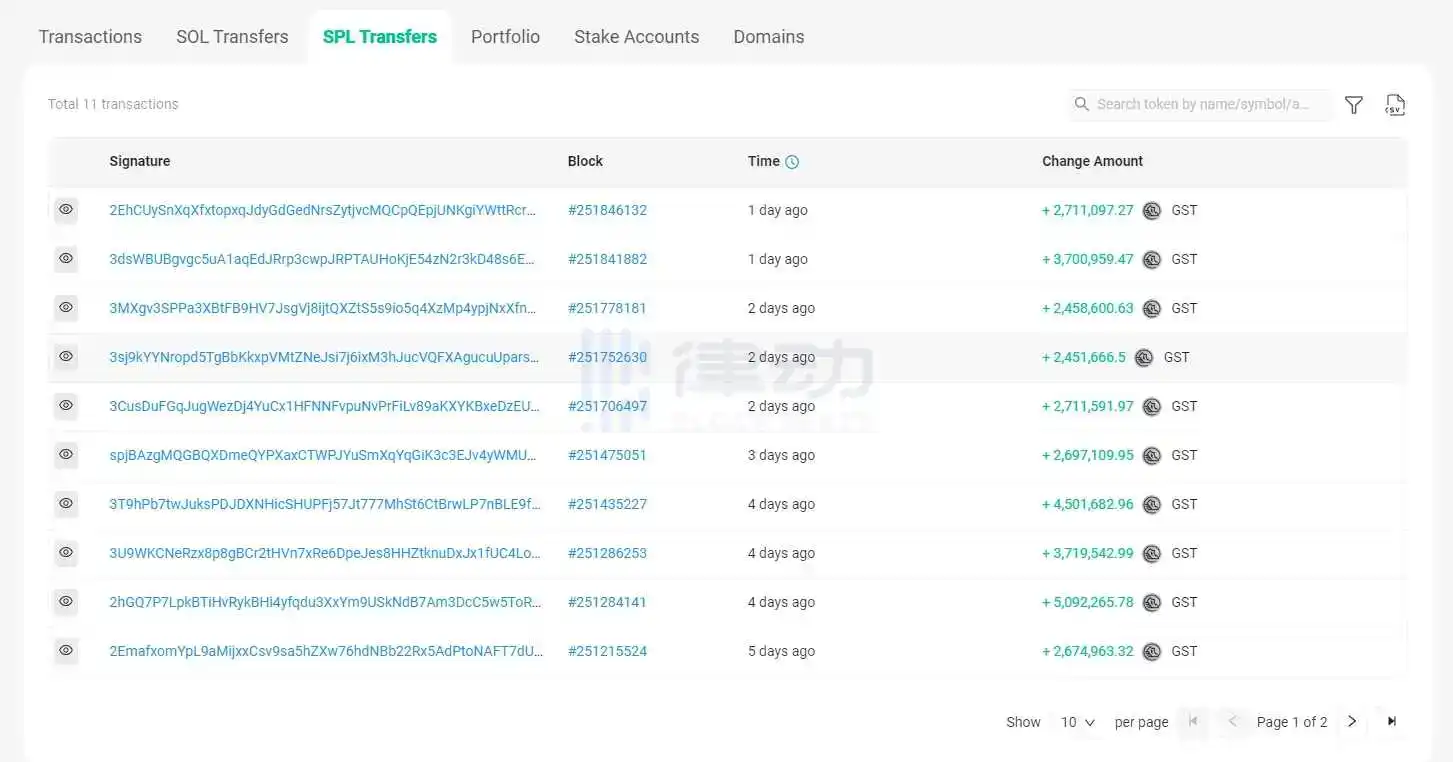
Task: Switch to the Portfolio tab
Action: 505,37
